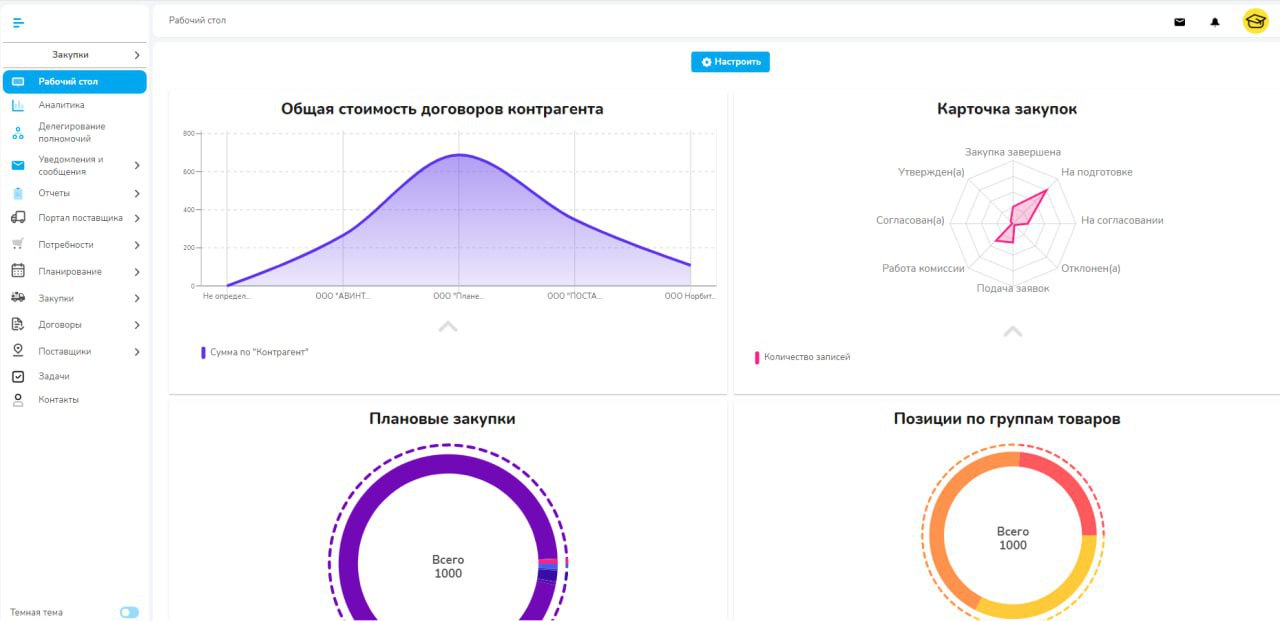
Task: Click the Настроить button
Action: (x=730, y=61)
